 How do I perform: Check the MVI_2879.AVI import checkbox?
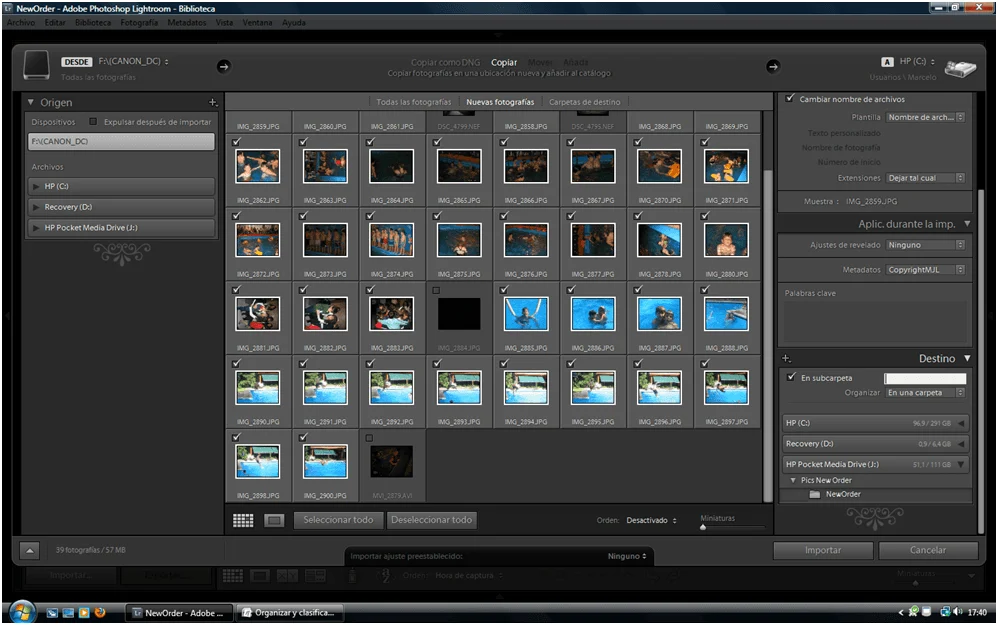pos(369,438)
